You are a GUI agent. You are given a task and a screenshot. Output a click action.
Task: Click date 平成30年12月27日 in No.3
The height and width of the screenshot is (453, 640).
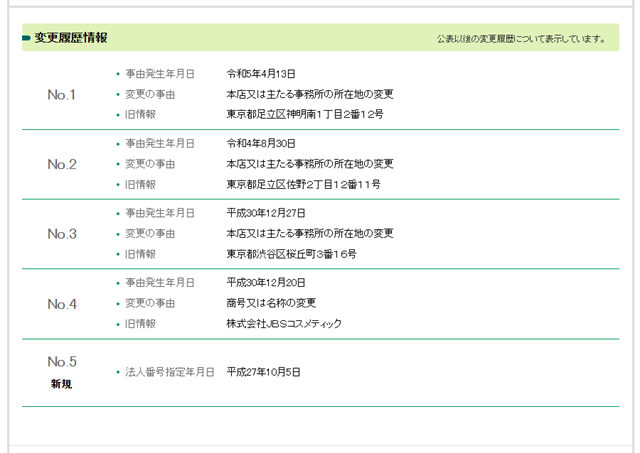pos(266,214)
